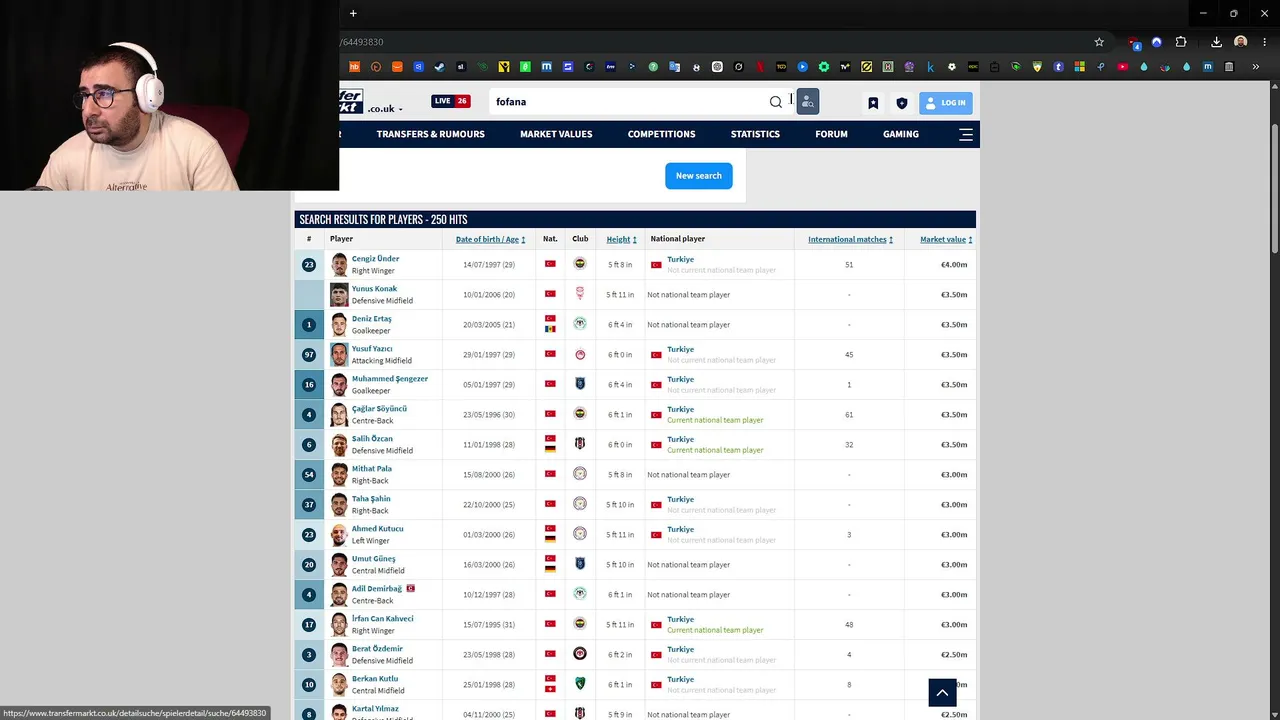Screen dimensions: 1280x720
Task: Open Çağlar Söyüncü's player profile link
Action: pos(379,409)
